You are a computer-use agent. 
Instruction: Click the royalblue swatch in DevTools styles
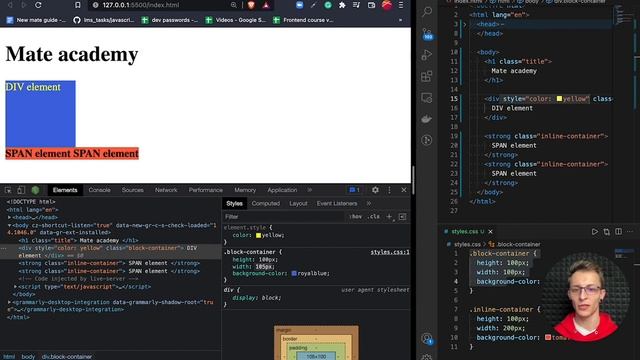(x=294, y=273)
